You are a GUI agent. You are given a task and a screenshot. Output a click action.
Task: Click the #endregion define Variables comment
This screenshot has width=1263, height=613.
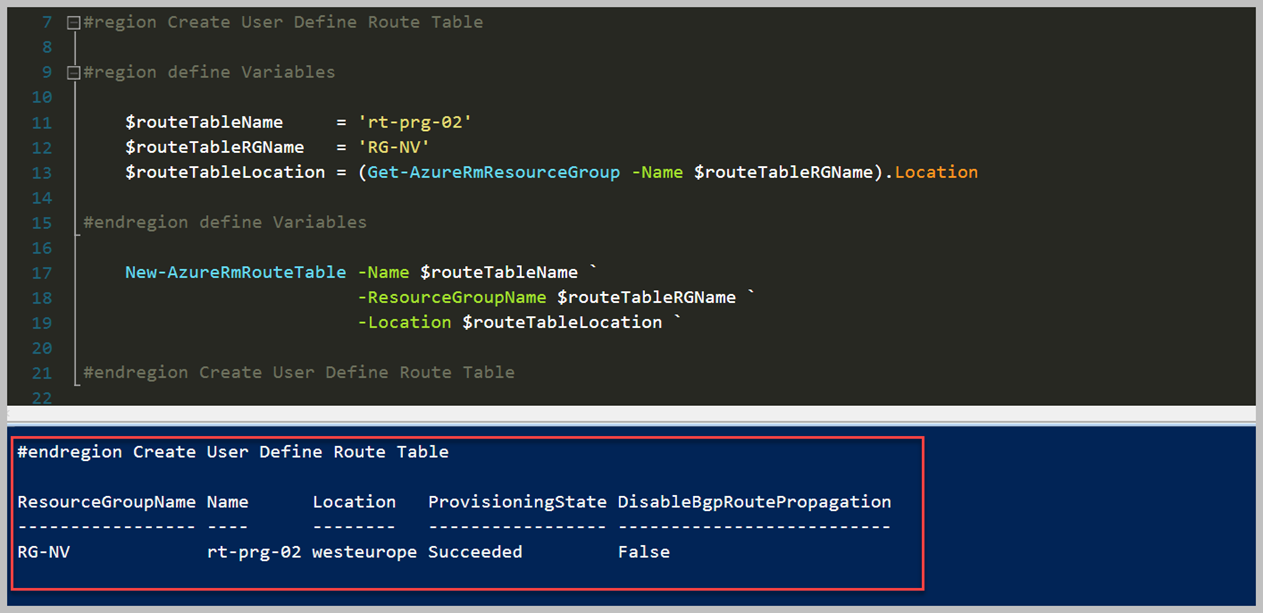[224, 222]
